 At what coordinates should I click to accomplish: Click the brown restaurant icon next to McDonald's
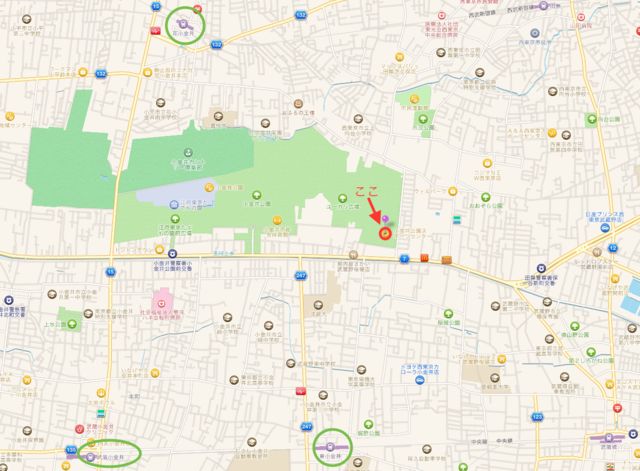444,259
